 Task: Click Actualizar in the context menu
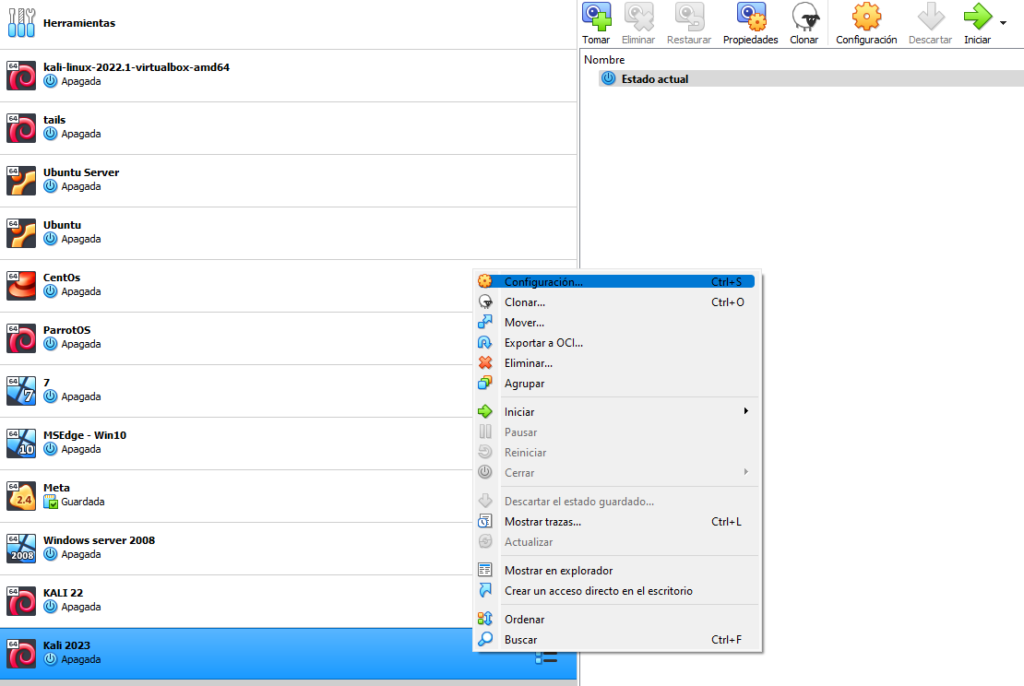[x=615, y=542]
